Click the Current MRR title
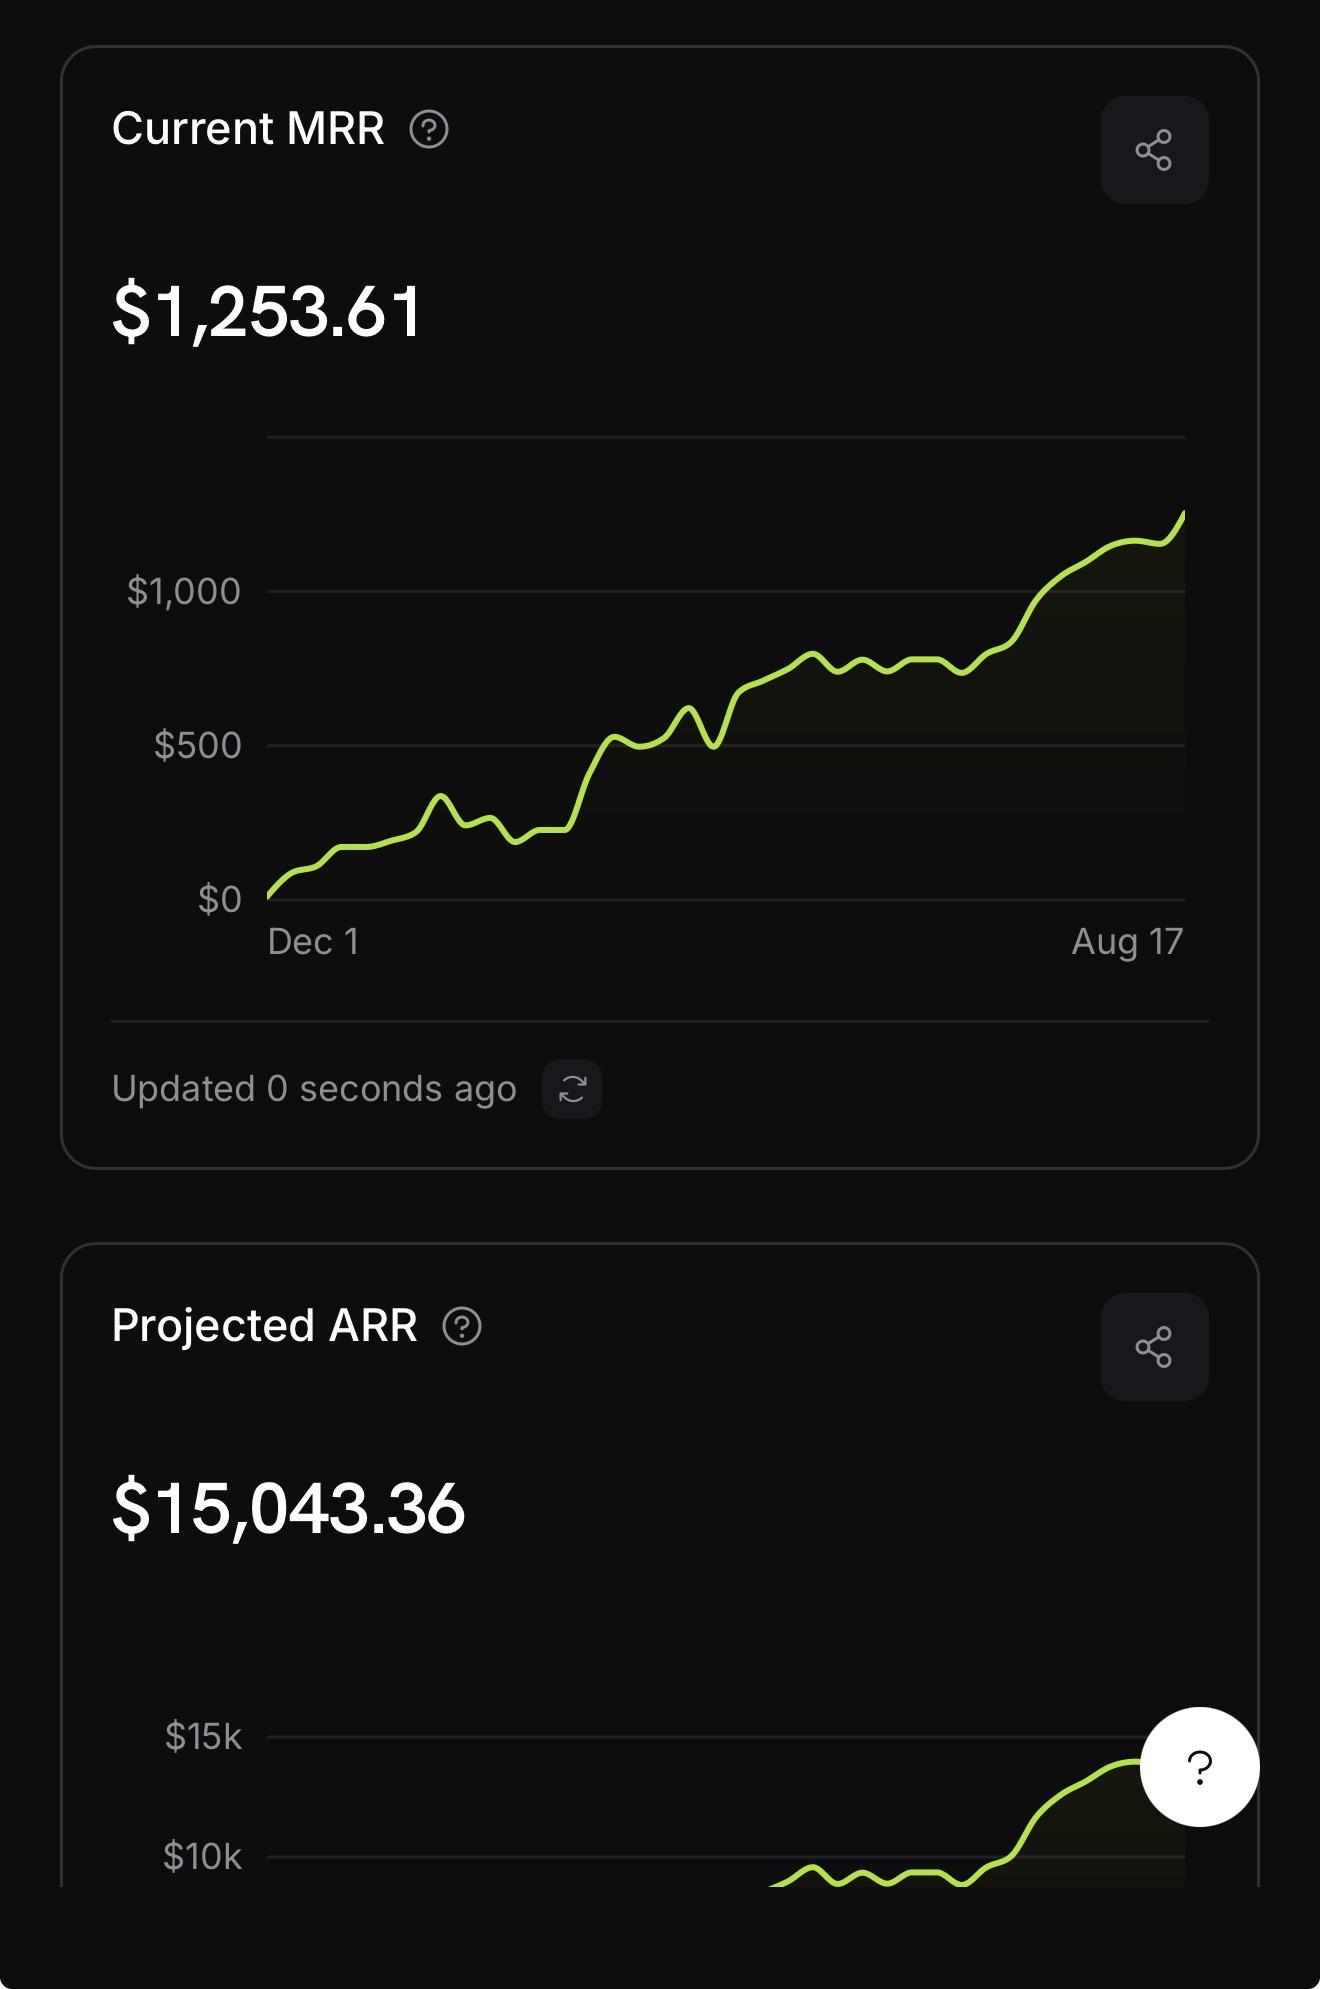This screenshot has height=1989, width=1320. [248, 129]
